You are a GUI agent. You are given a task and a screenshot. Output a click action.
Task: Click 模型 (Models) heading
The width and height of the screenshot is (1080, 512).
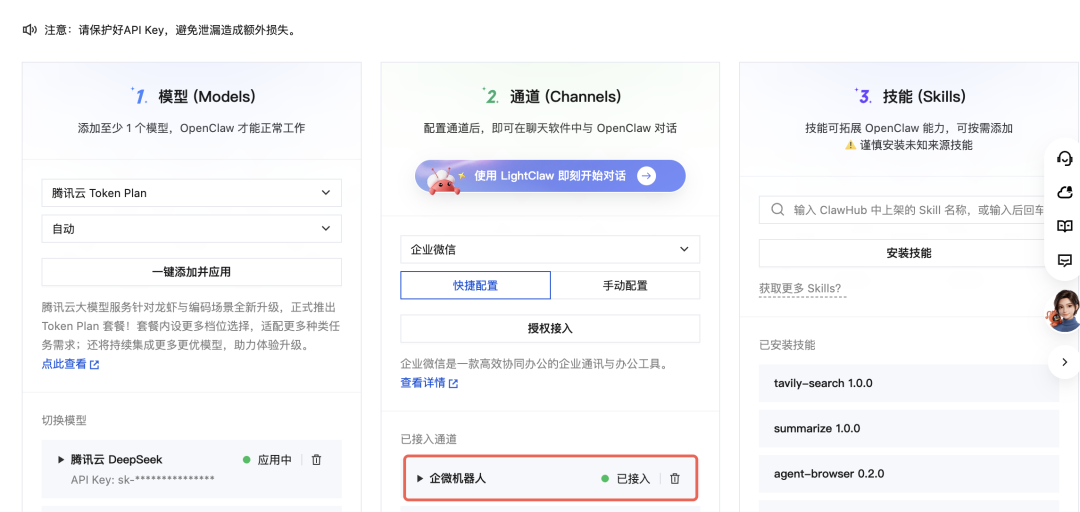[x=207, y=96]
